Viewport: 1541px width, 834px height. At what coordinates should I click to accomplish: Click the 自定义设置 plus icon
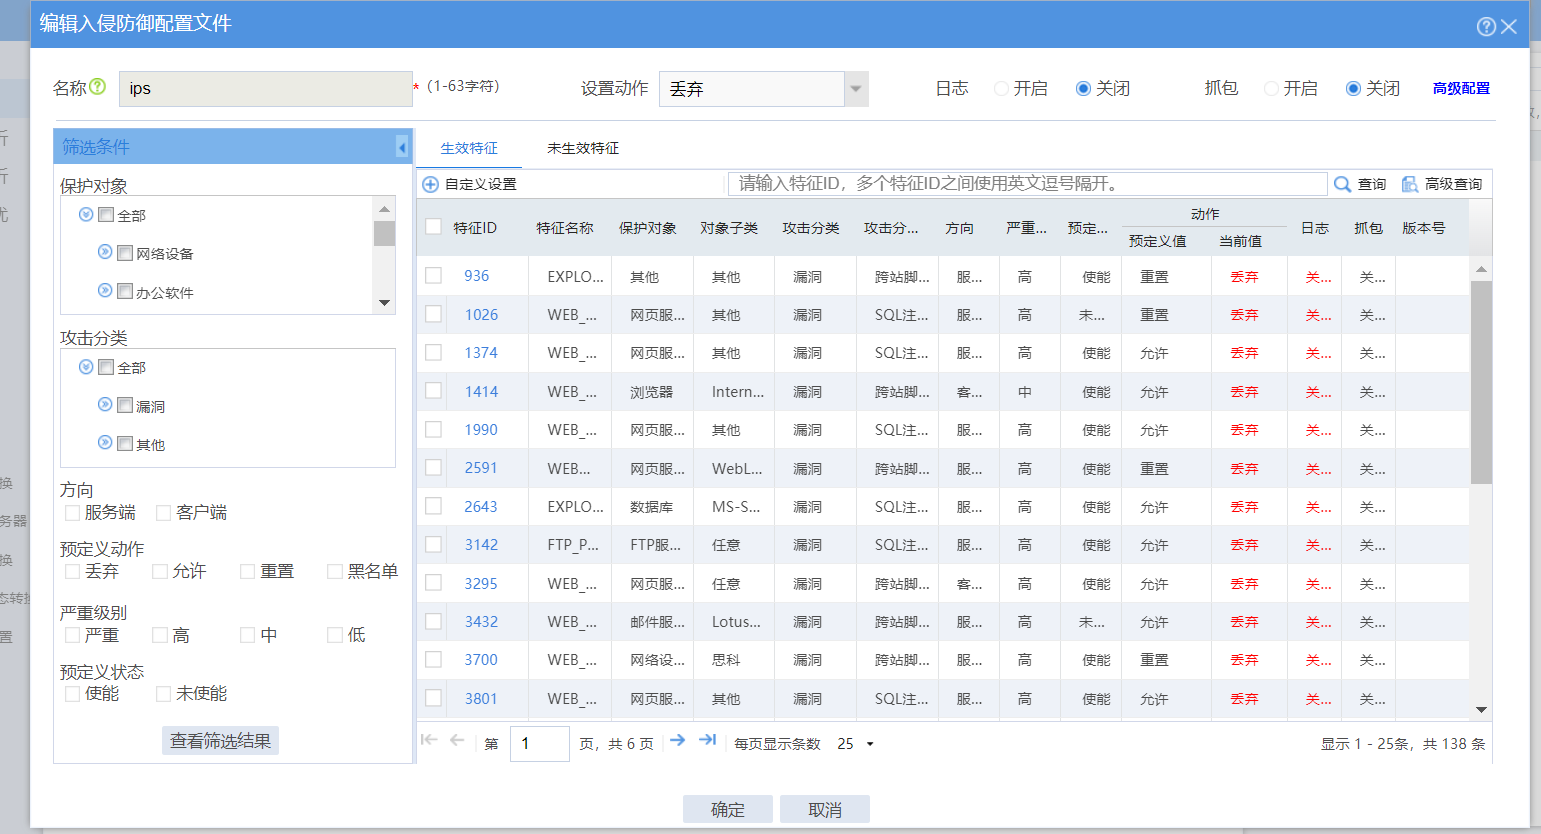(430, 184)
